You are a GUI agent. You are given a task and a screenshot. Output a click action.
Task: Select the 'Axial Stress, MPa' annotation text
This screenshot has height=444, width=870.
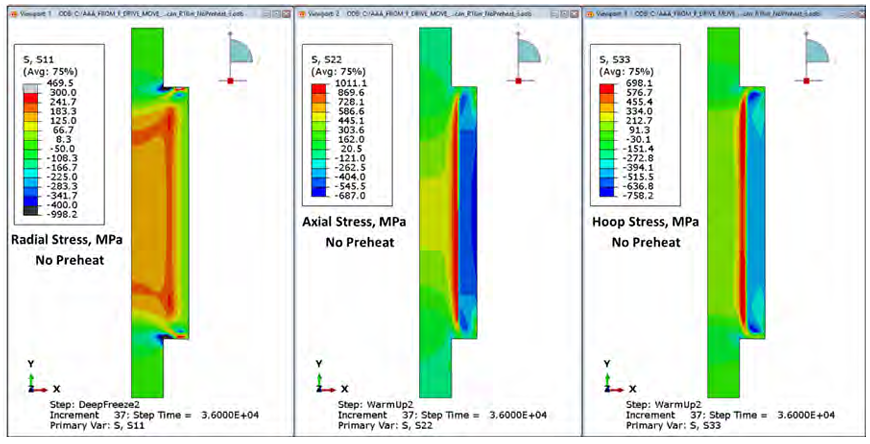click(x=356, y=224)
